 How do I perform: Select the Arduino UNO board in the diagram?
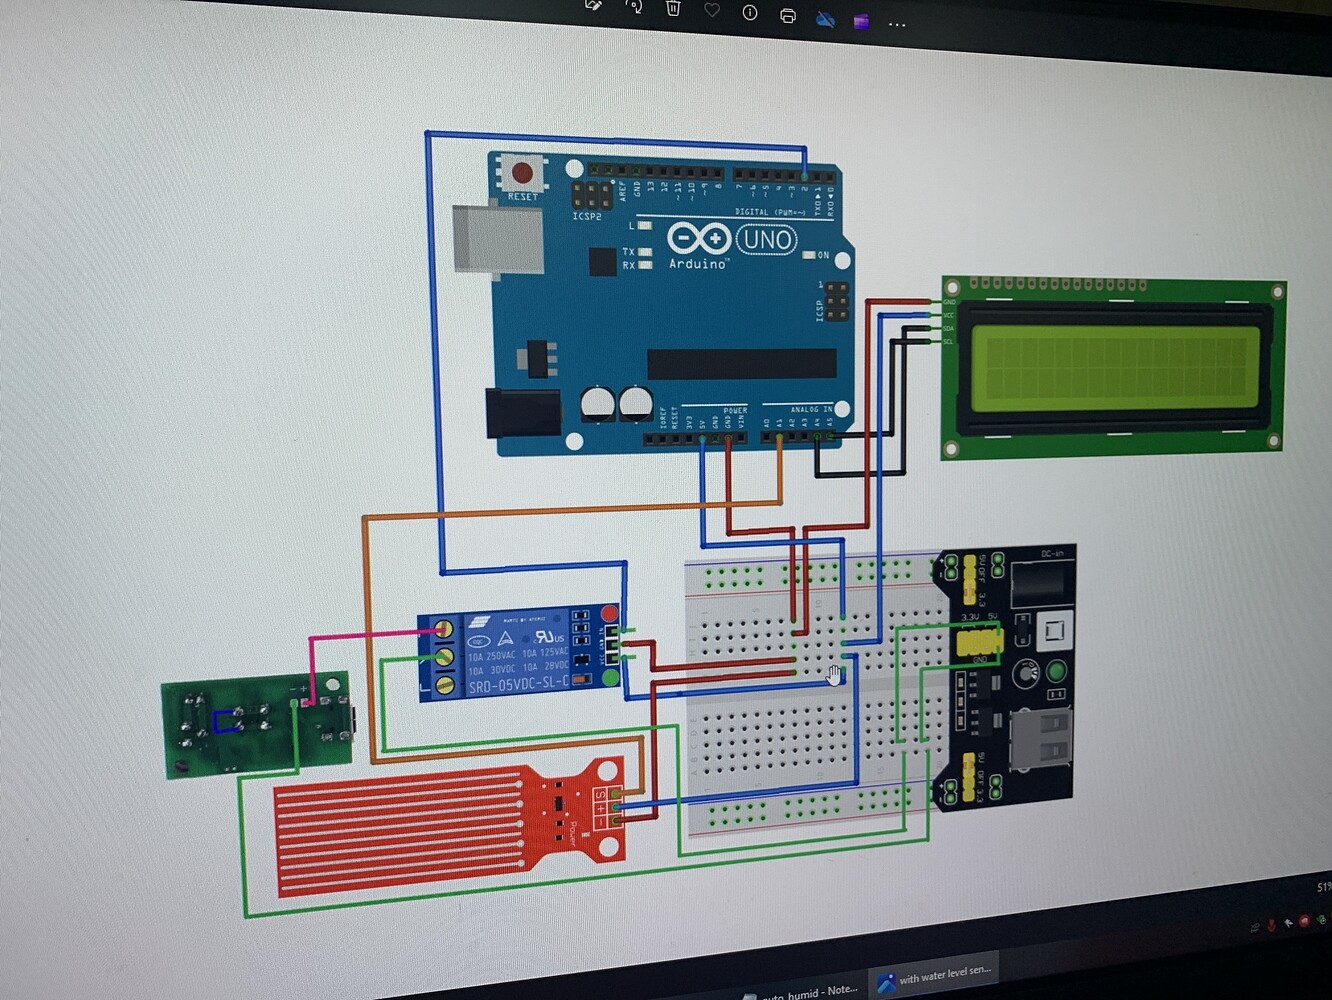(670, 300)
